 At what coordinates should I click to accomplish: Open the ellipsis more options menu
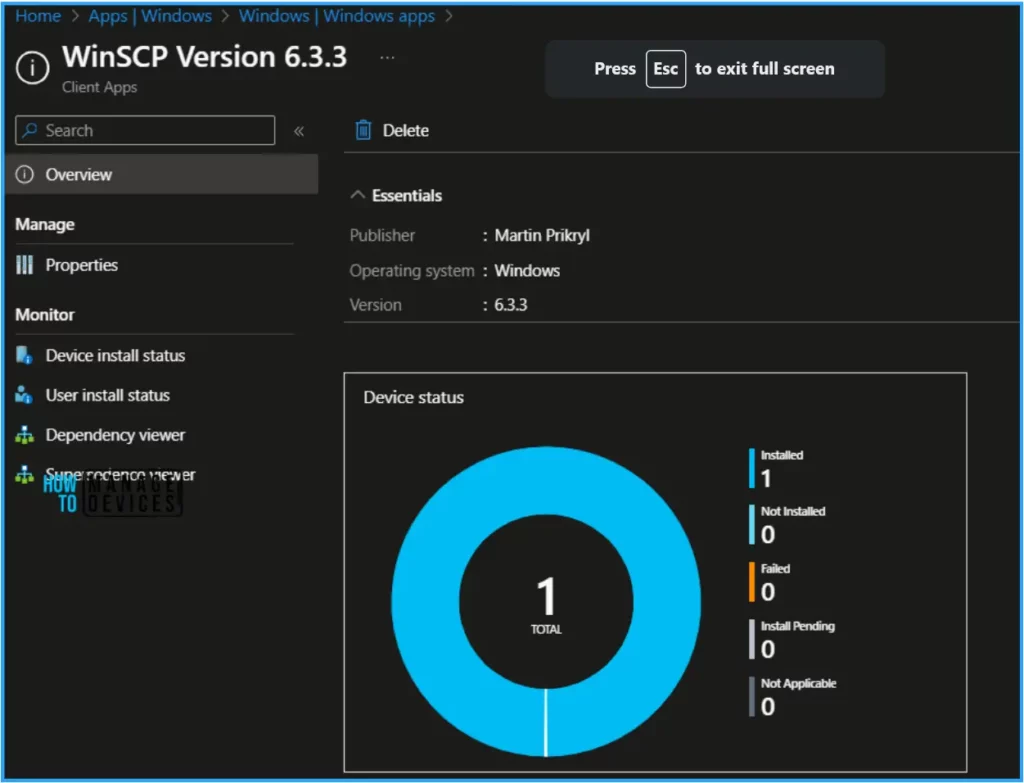[387, 57]
